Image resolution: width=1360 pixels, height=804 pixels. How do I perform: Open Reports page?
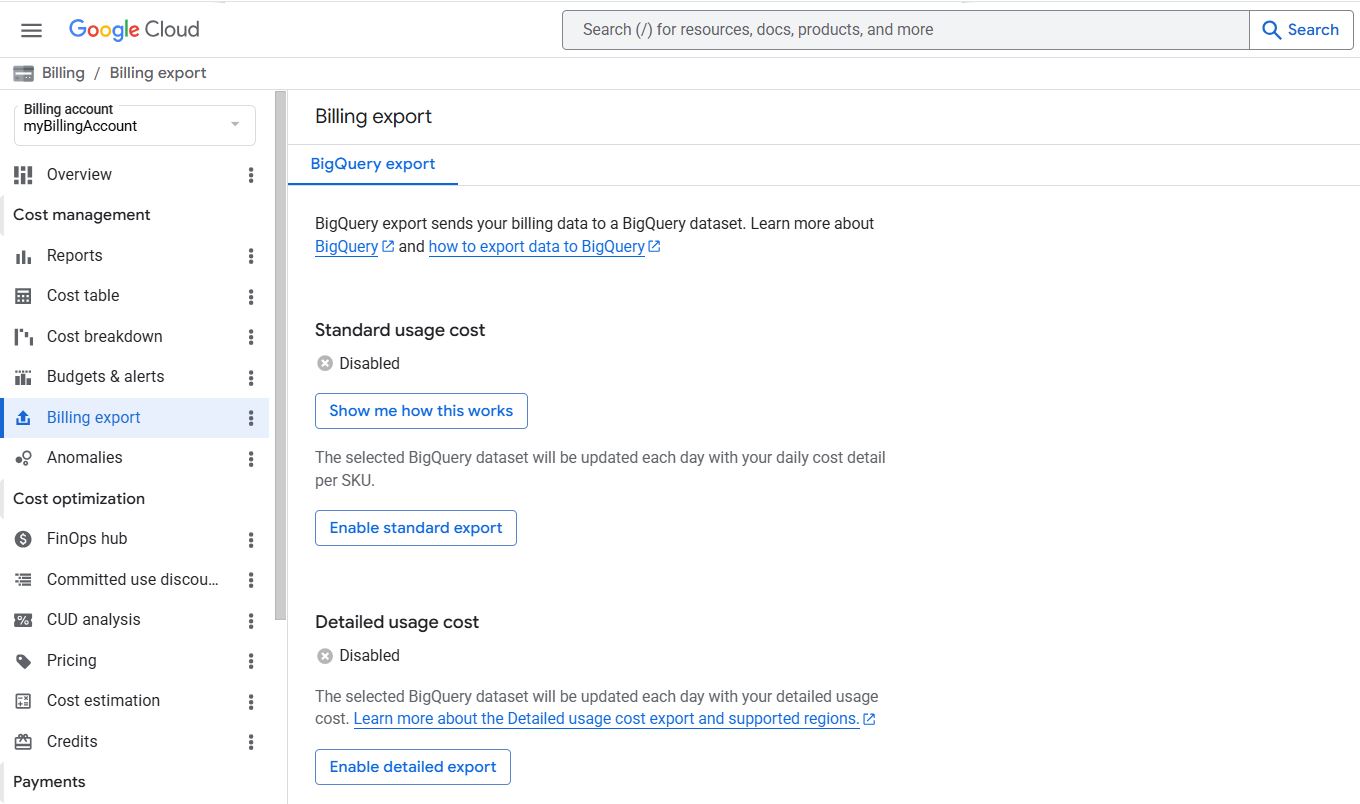coord(75,256)
